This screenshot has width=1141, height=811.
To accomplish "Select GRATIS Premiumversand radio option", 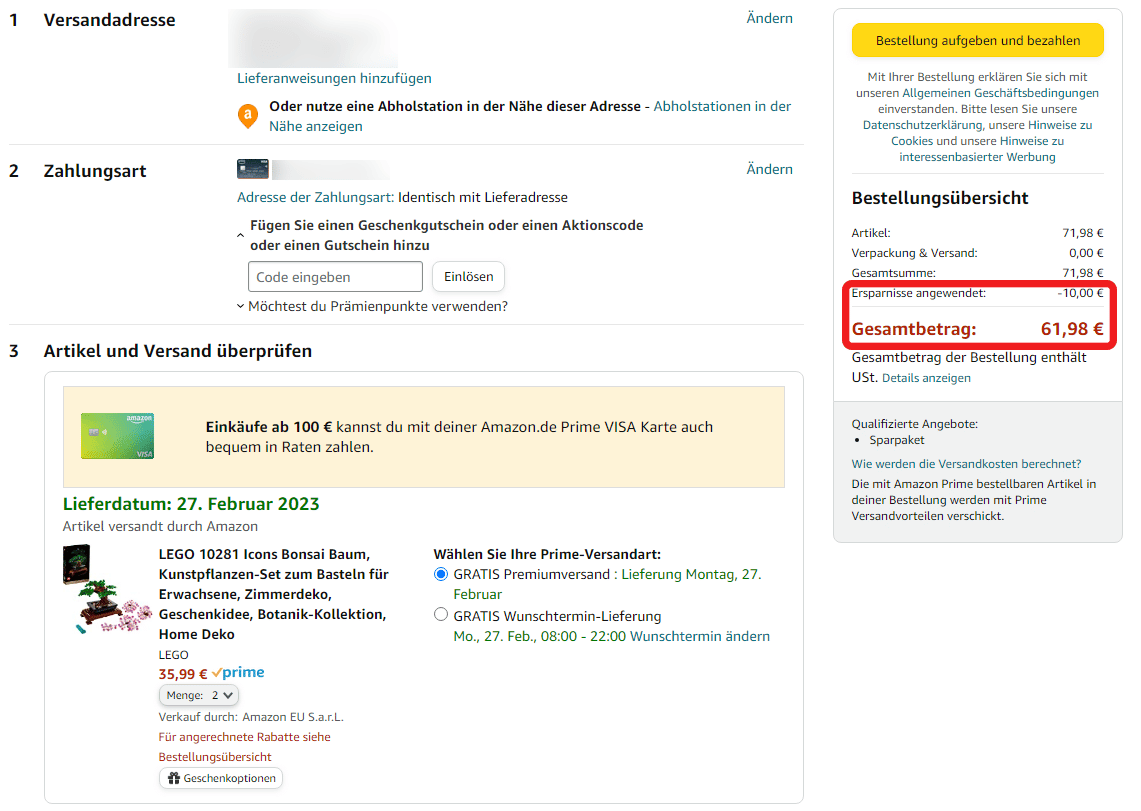I will click(x=440, y=574).
